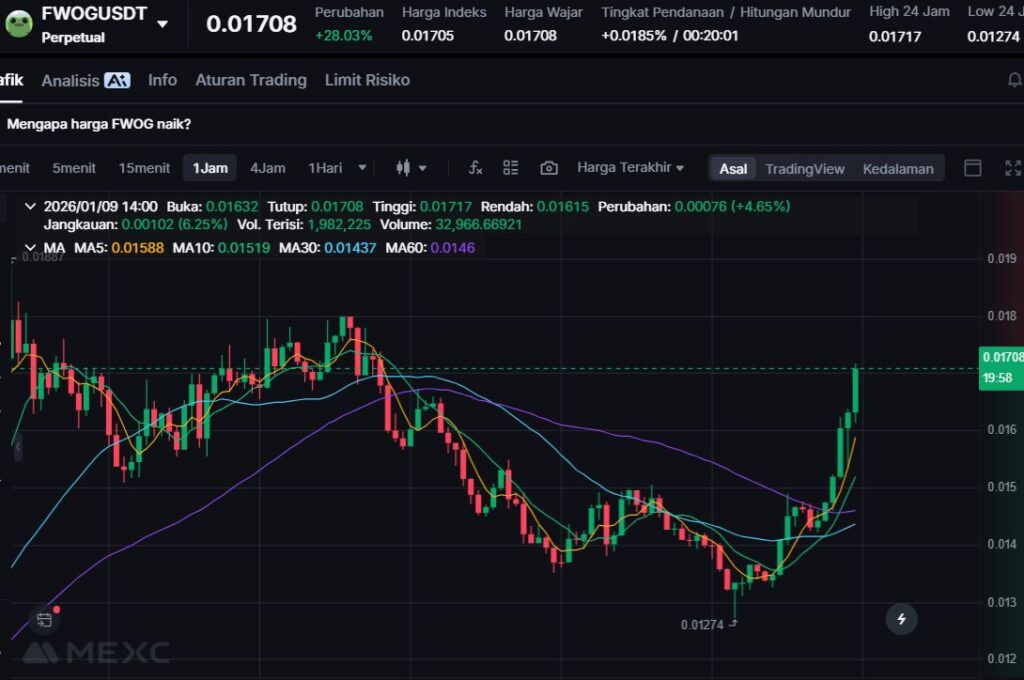Screen dimensions: 1024x680
Task: Click the FWOG frog coin icon
Action: click(x=19, y=24)
